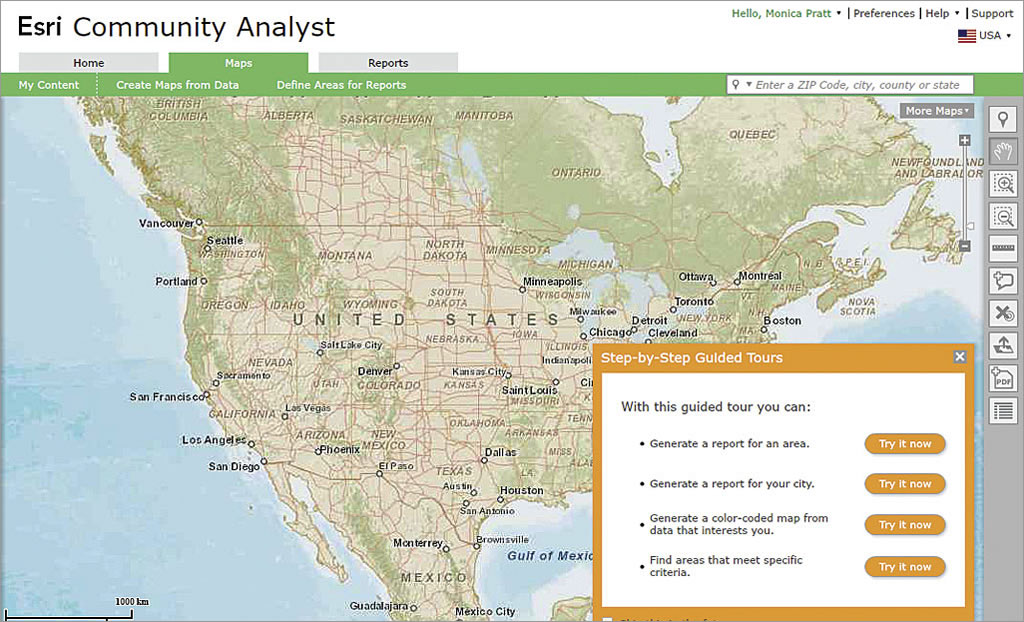
Task: Try it now for find areas criteria
Action: click(904, 566)
